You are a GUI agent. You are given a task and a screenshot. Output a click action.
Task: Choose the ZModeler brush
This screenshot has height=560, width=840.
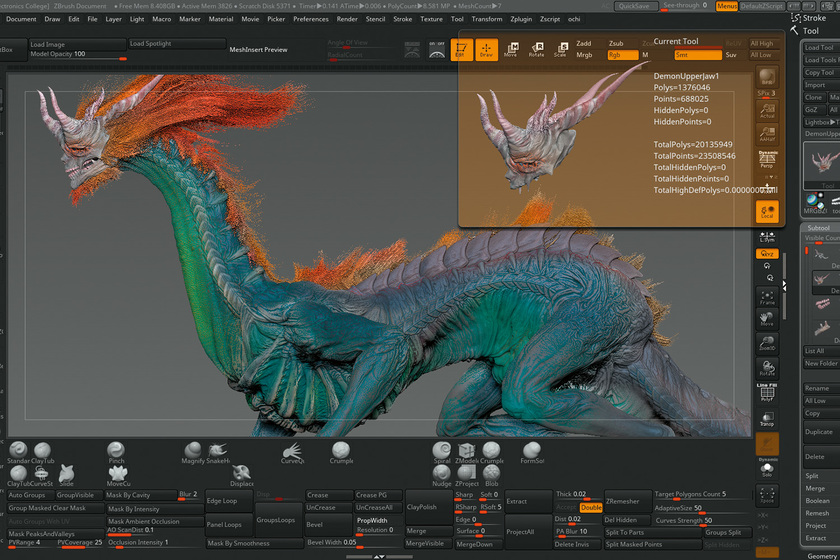point(467,452)
